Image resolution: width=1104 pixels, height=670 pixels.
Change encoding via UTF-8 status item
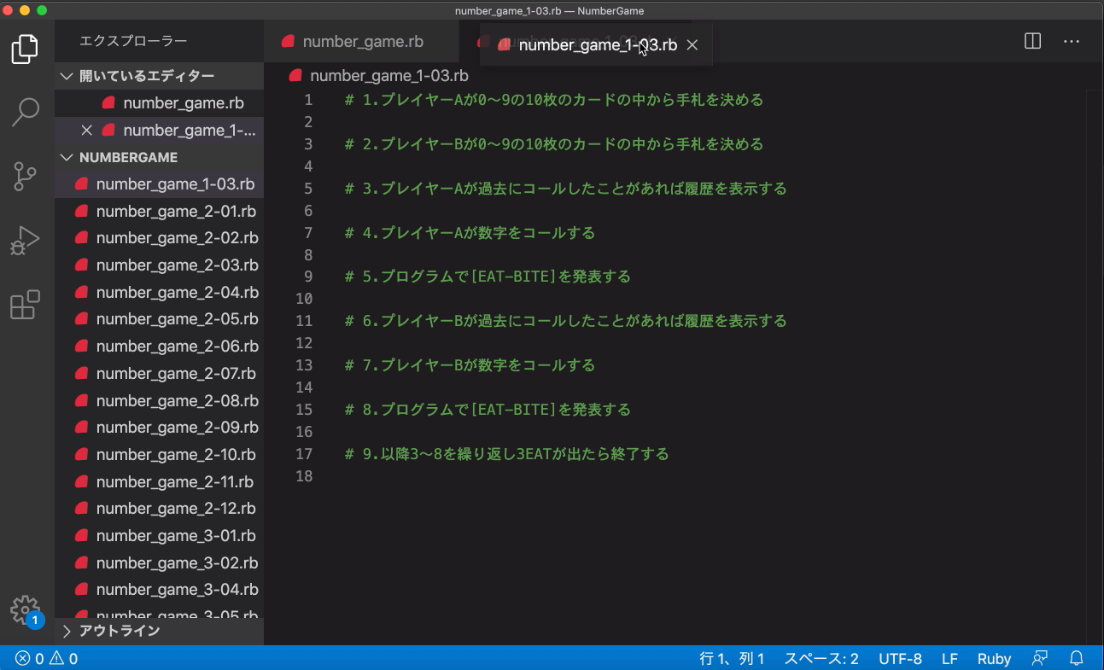[x=900, y=659]
